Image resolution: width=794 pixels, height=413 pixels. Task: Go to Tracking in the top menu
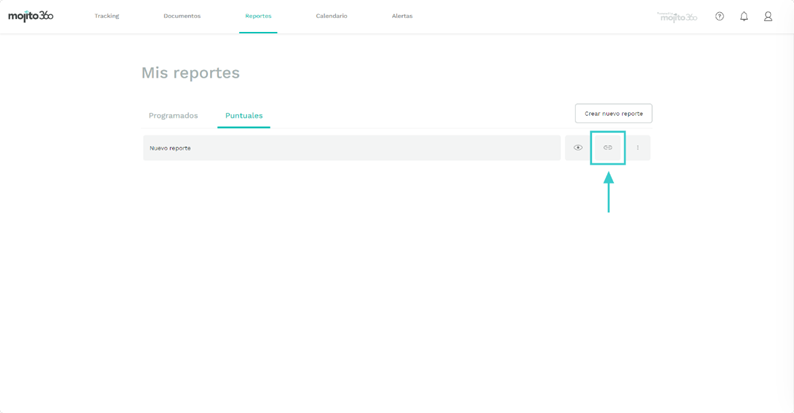(x=107, y=16)
